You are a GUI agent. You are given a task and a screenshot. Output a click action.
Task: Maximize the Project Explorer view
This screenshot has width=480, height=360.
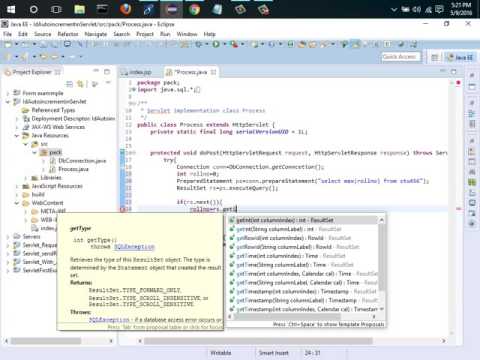pyautogui.click(x=107, y=72)
